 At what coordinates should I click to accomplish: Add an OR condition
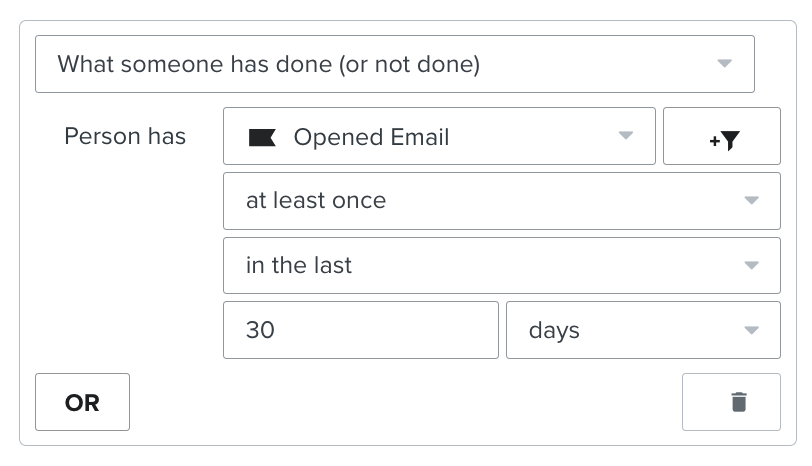pos(82,402)
